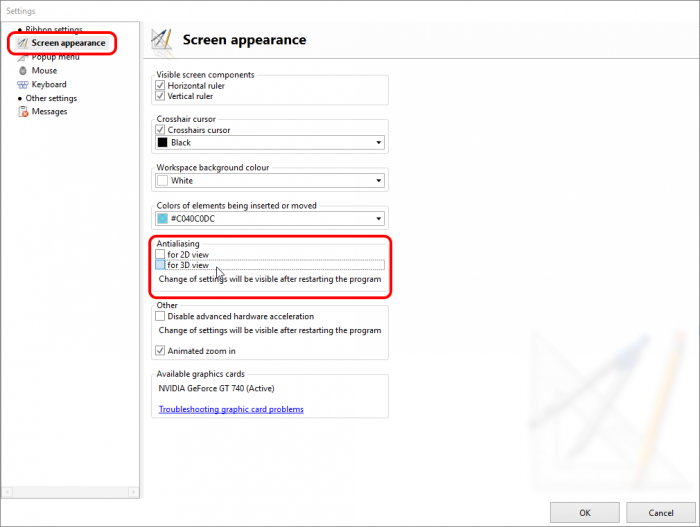Click the Keyboard settings icon
Viewport: 700px width, 527px height.
coord(22,85)
